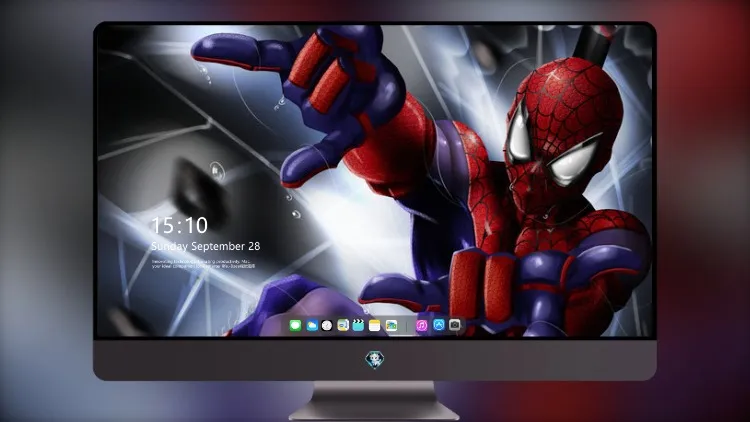Click the "Sunday September 28" date text
The image size is (750, 422).
(x=206, y=246)
